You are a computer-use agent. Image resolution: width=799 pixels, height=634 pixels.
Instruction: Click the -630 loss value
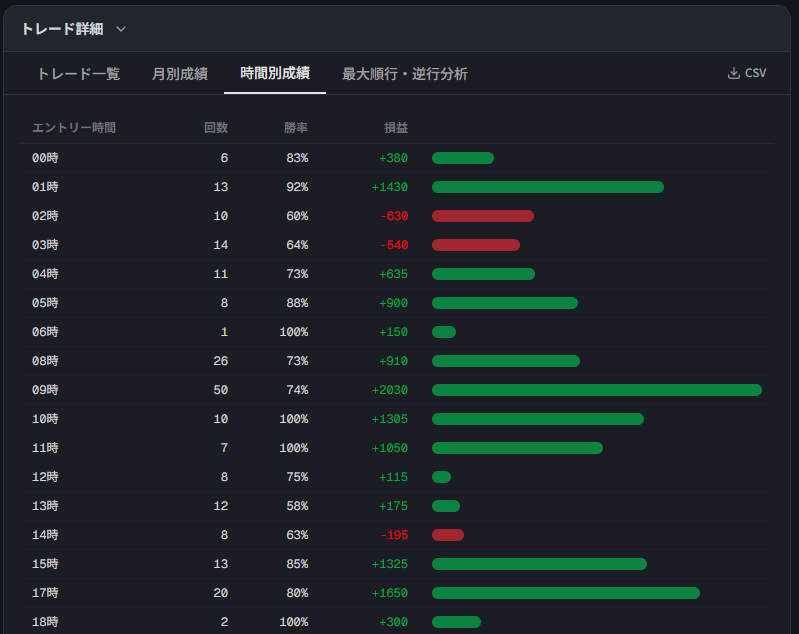point(394,216)
